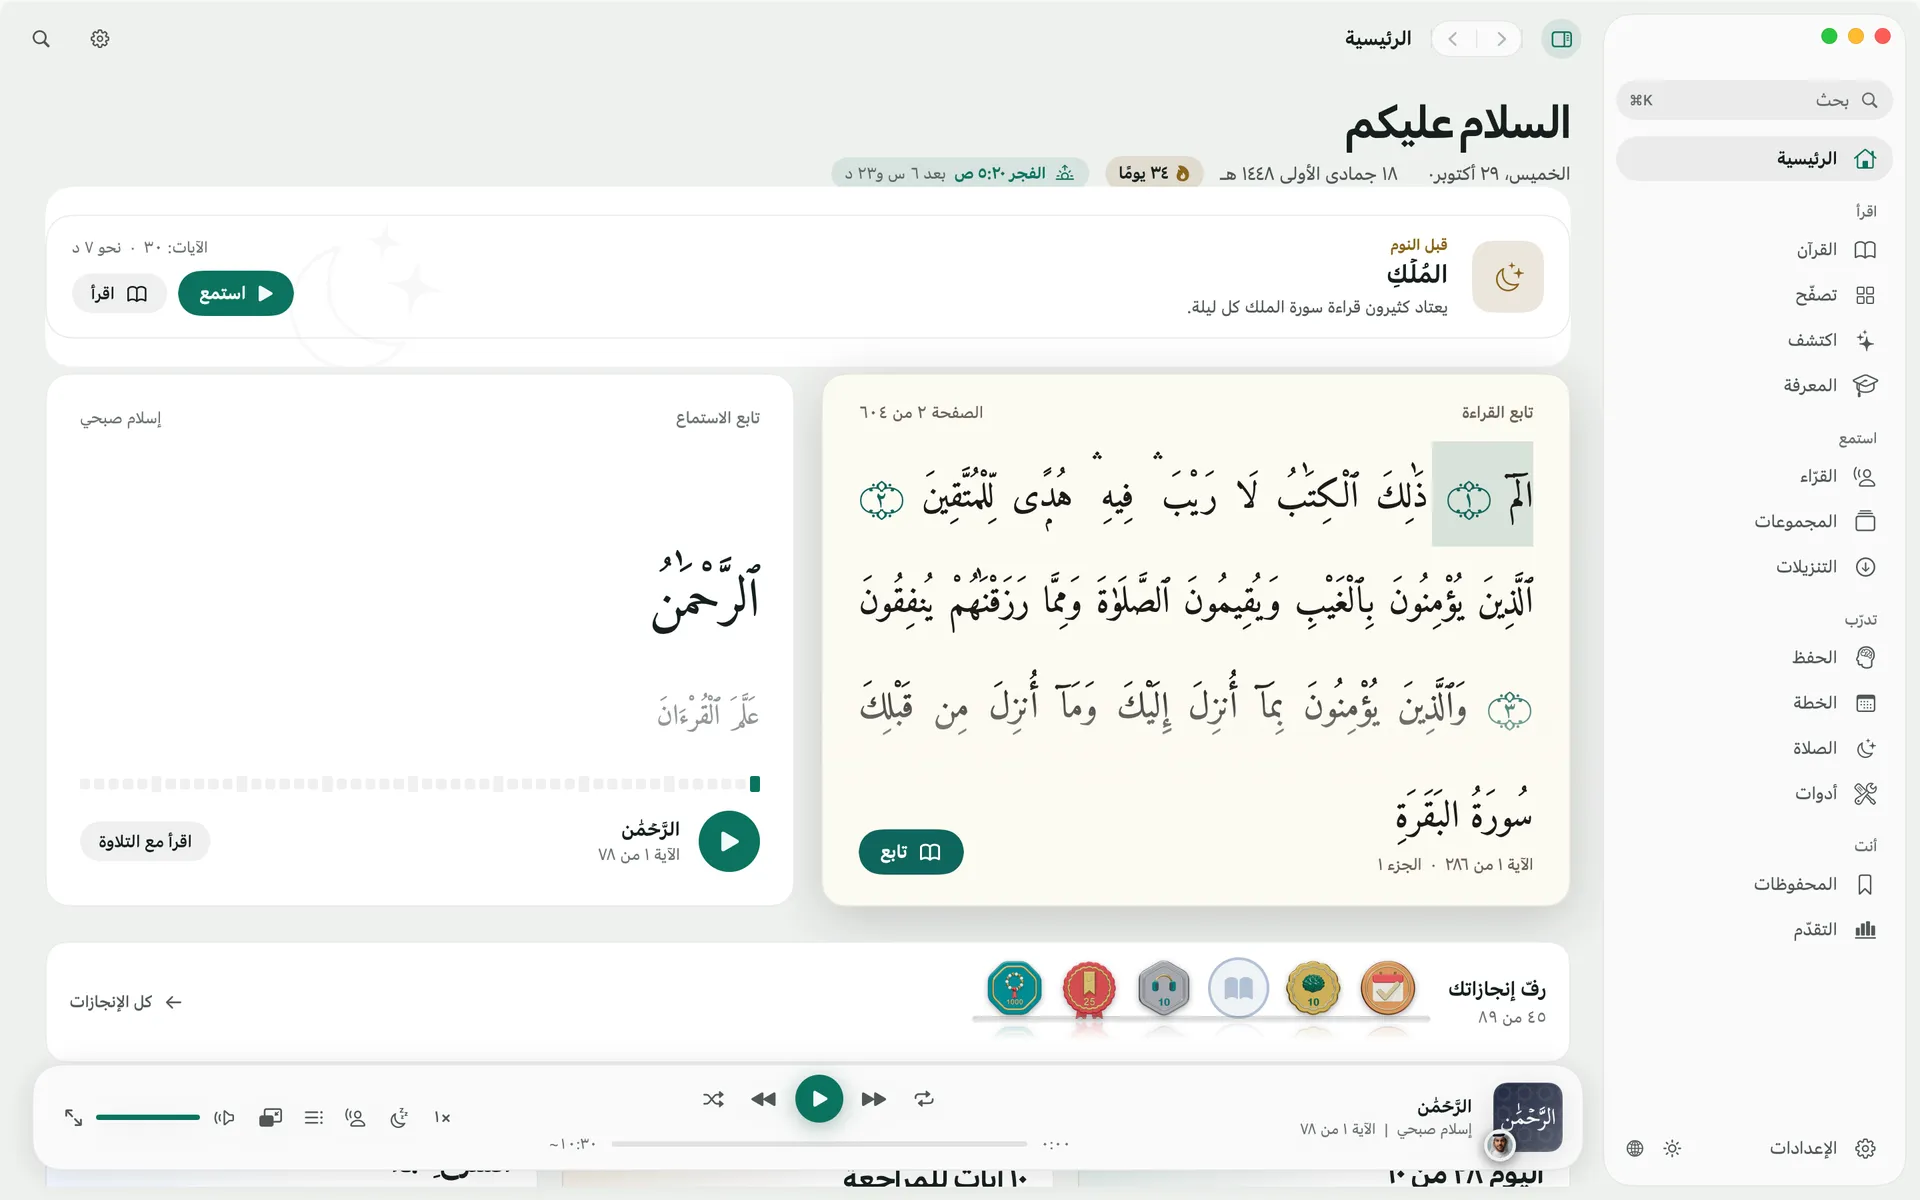
Task: Open the mini player picture-in-picture icon
Action: 270,1117
